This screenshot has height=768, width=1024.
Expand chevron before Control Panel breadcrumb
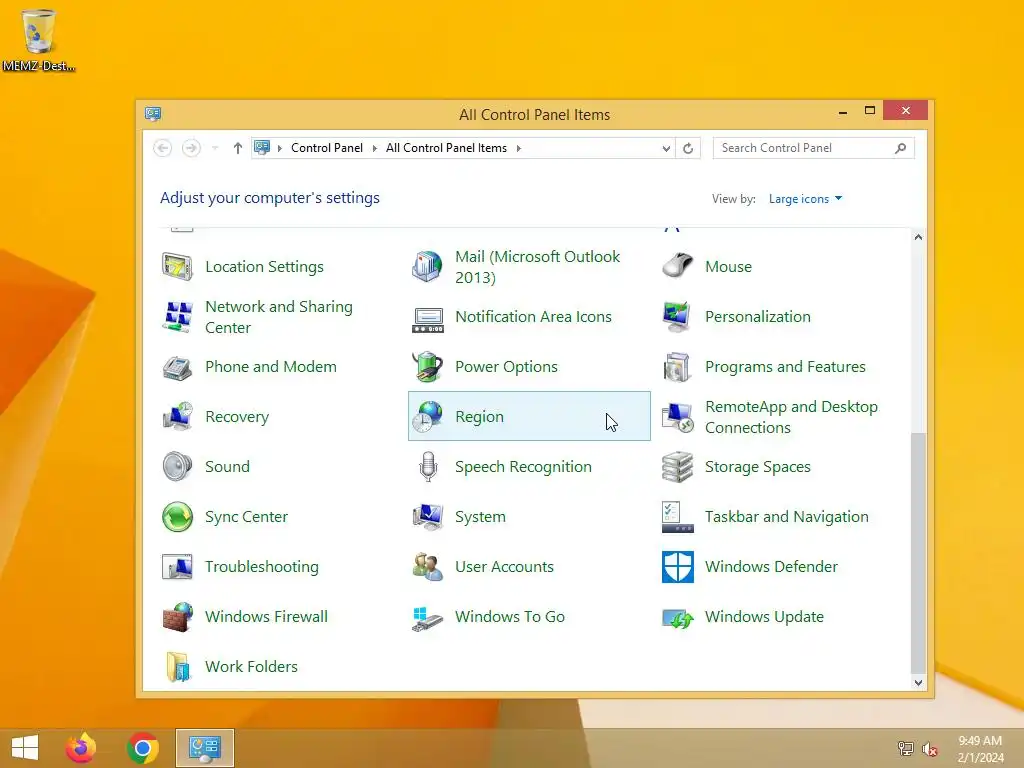pyautogui.click(x=280, y=148)
